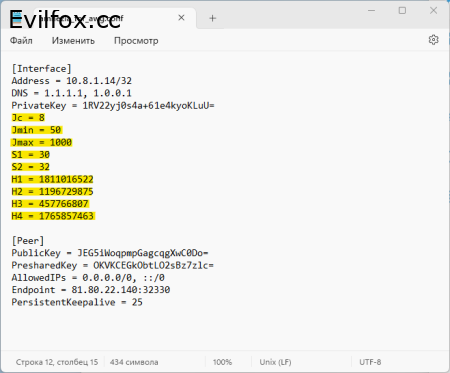Click the UTF-8 encoding indicator
This screenshot has height=373, width=450.
click(370, 362)
